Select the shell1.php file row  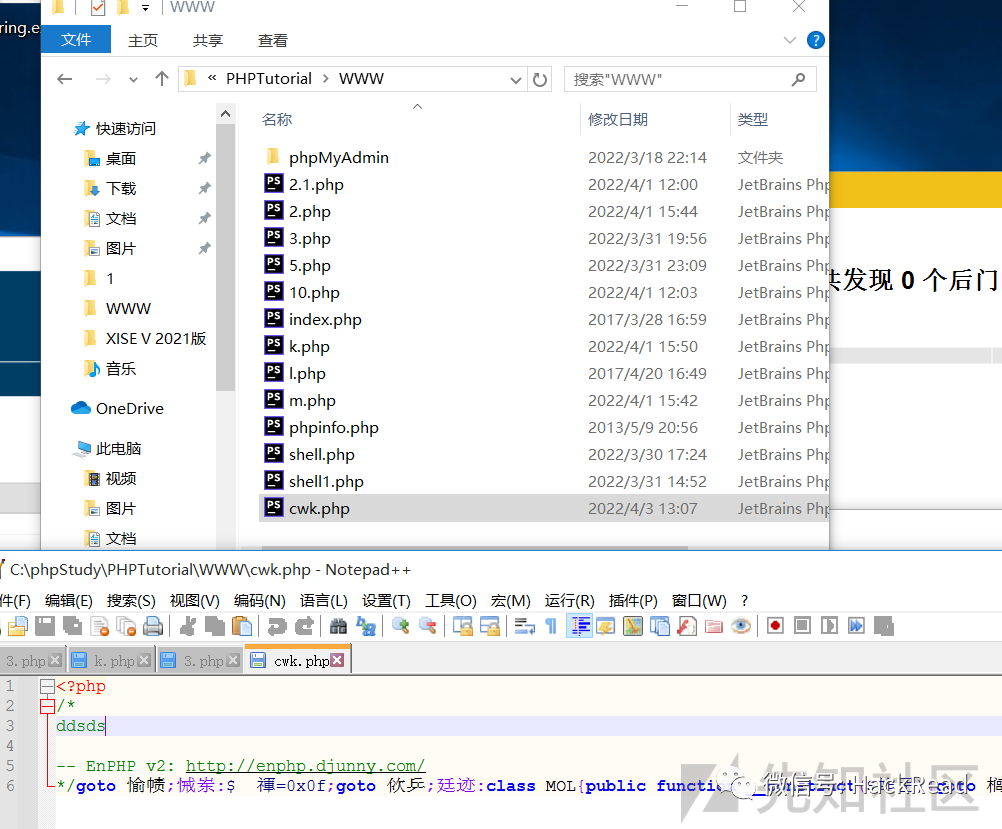point(544,481)
